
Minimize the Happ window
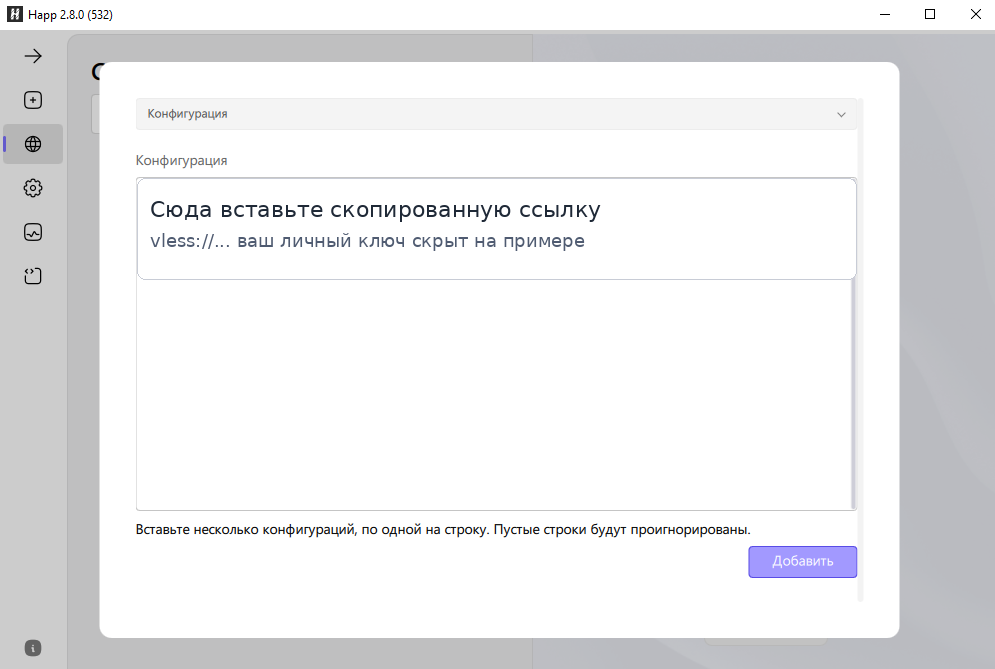point(884,14)
